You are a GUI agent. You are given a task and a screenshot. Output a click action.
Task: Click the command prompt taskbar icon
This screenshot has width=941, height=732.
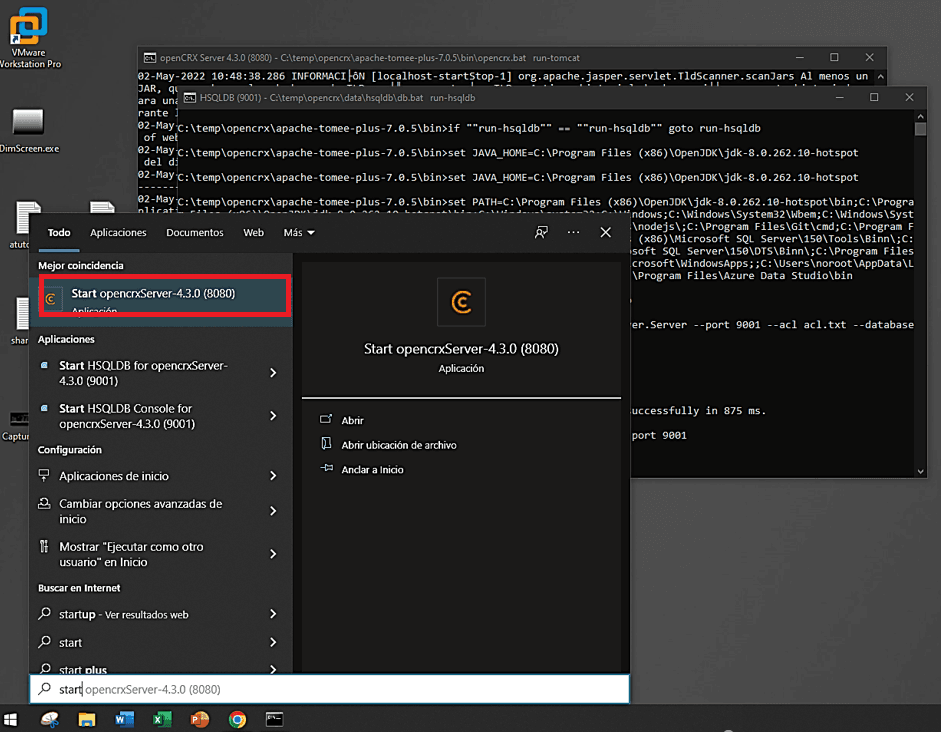click(x=274, y=719)
